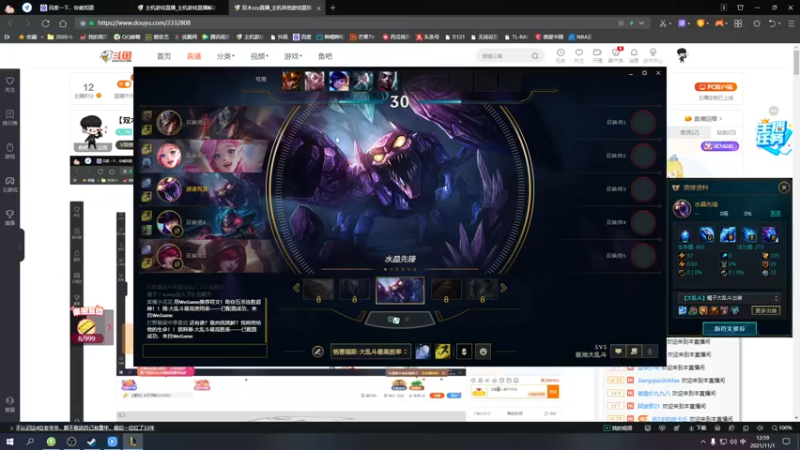Open the 鱼吧 nav tab

coord(325,56)
